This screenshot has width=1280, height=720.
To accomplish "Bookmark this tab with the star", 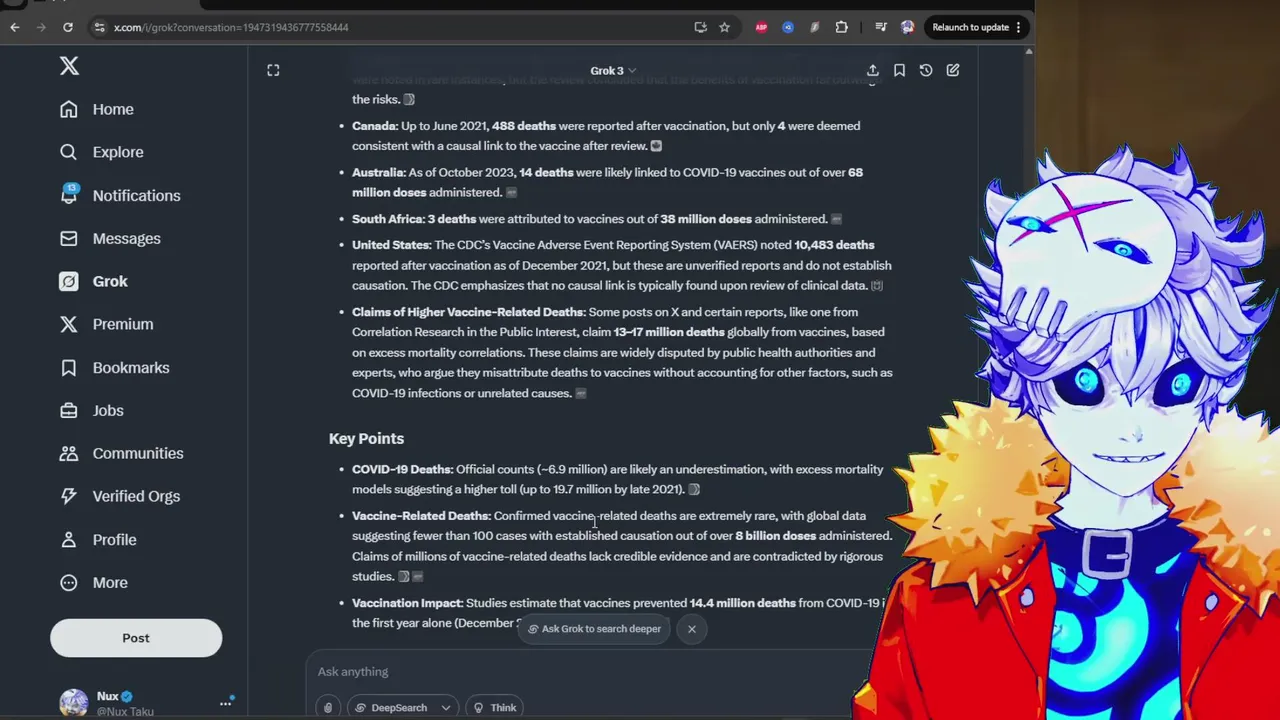I will (x=725, y=27).
